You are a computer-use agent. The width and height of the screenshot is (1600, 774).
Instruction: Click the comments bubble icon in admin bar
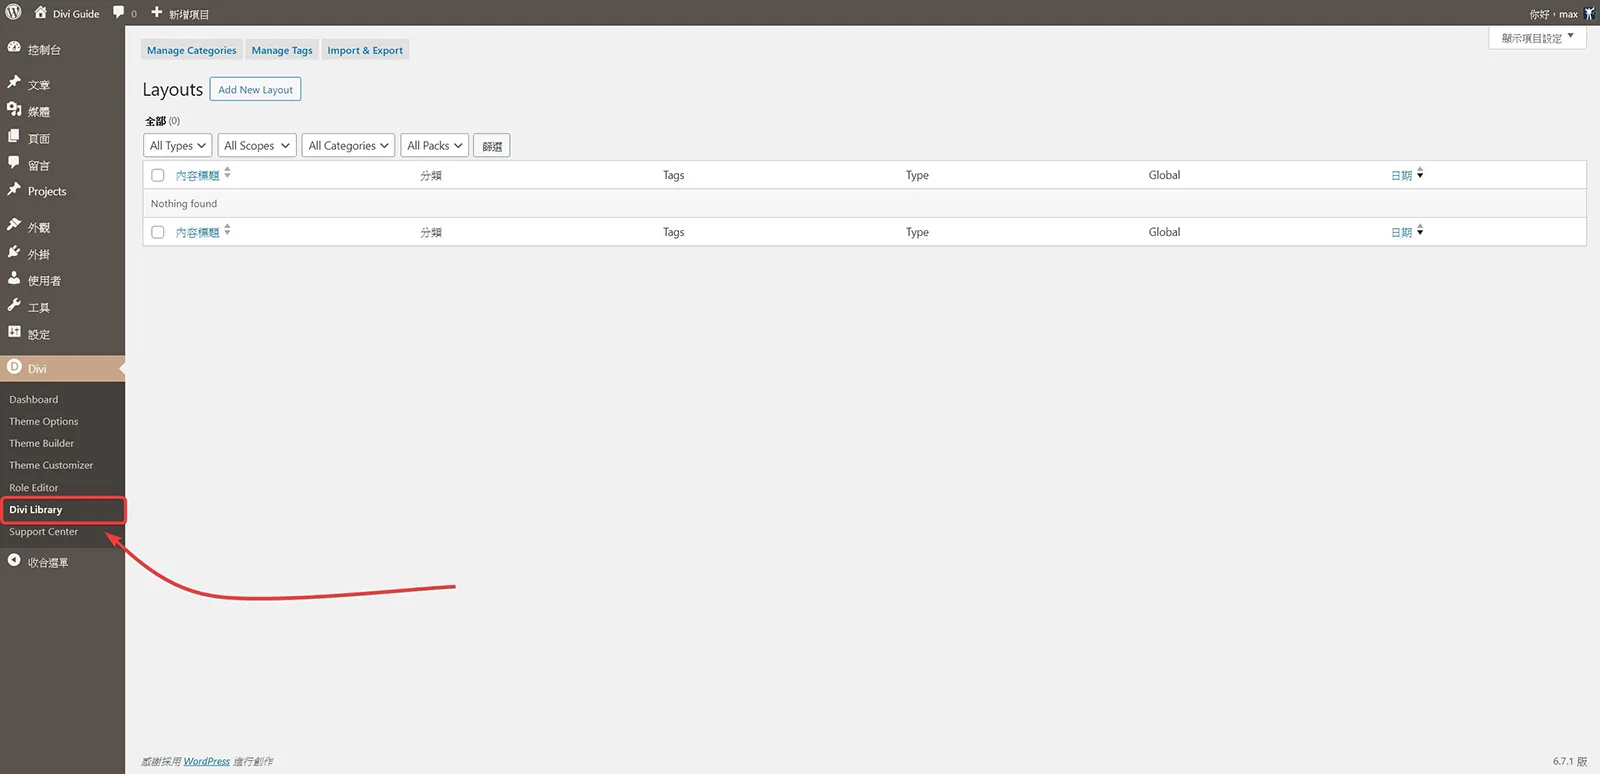point(119,13)
